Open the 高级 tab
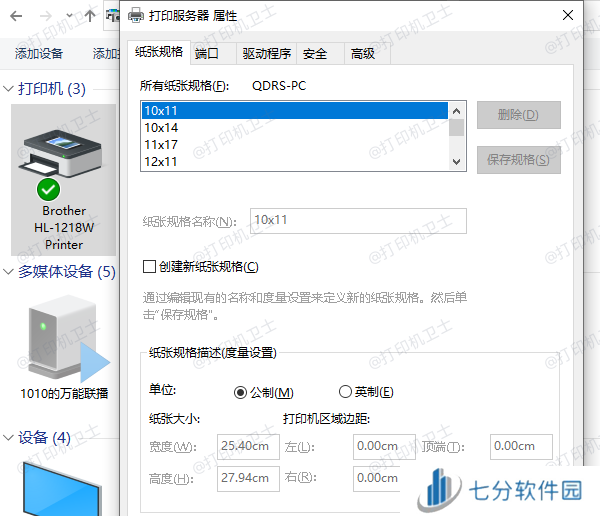600x516 pixels. (367, 54)
